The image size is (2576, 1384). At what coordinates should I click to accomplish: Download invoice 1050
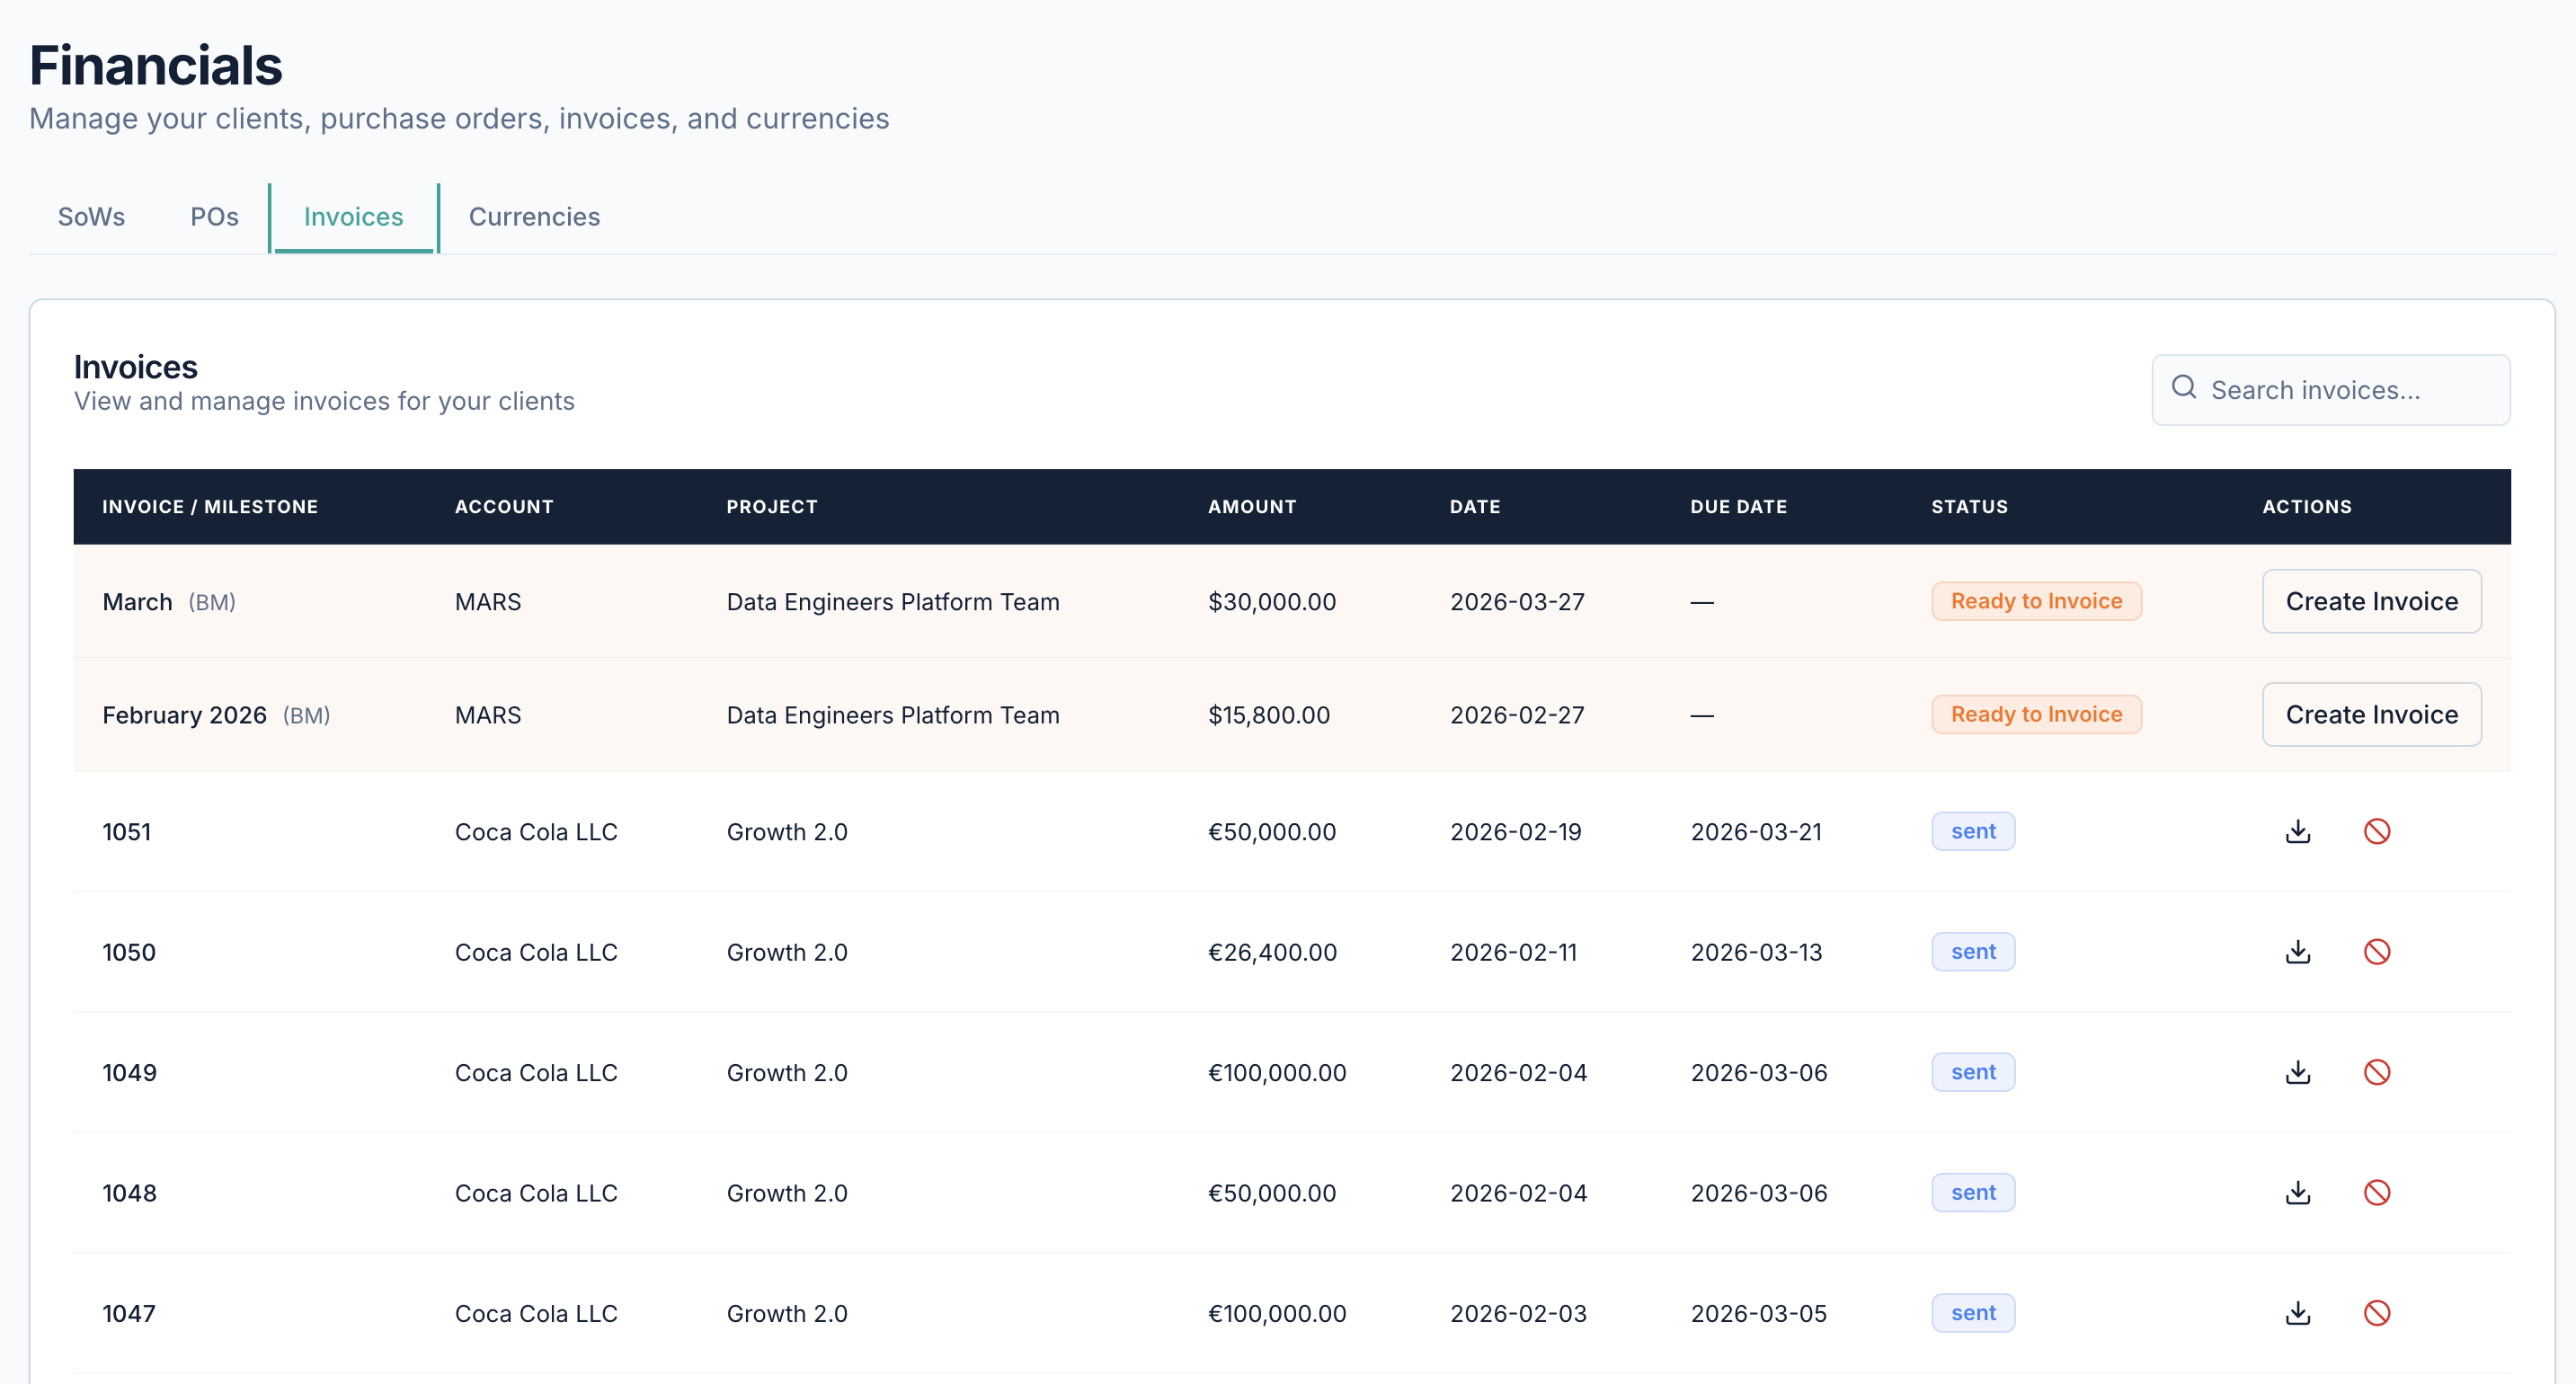click(2298, 951)
